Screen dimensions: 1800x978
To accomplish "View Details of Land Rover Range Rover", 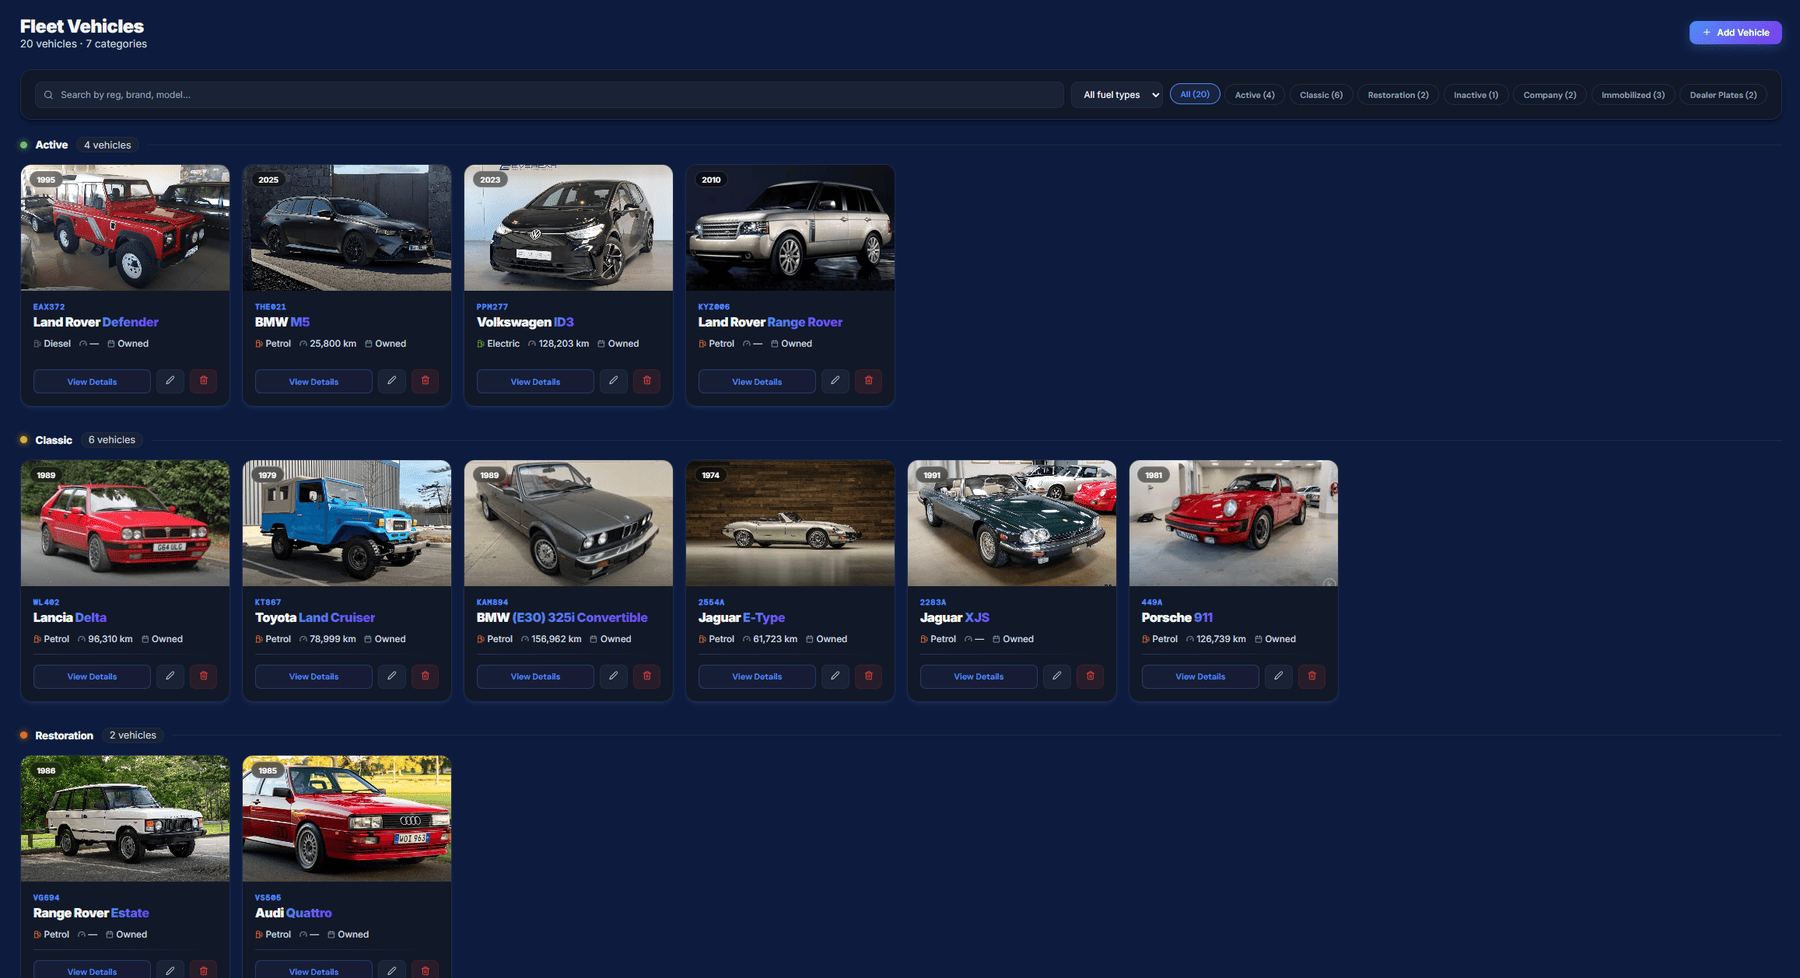I will click(757, 382).
